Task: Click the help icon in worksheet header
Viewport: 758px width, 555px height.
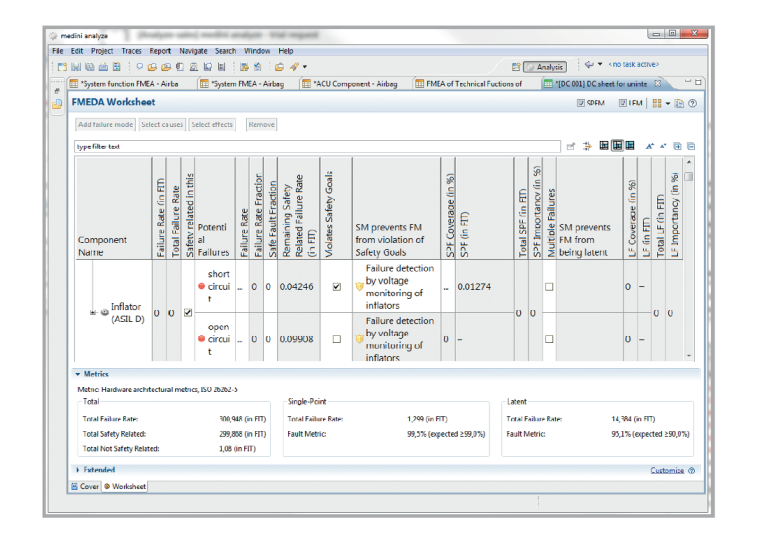Action: tap(692, 103)
